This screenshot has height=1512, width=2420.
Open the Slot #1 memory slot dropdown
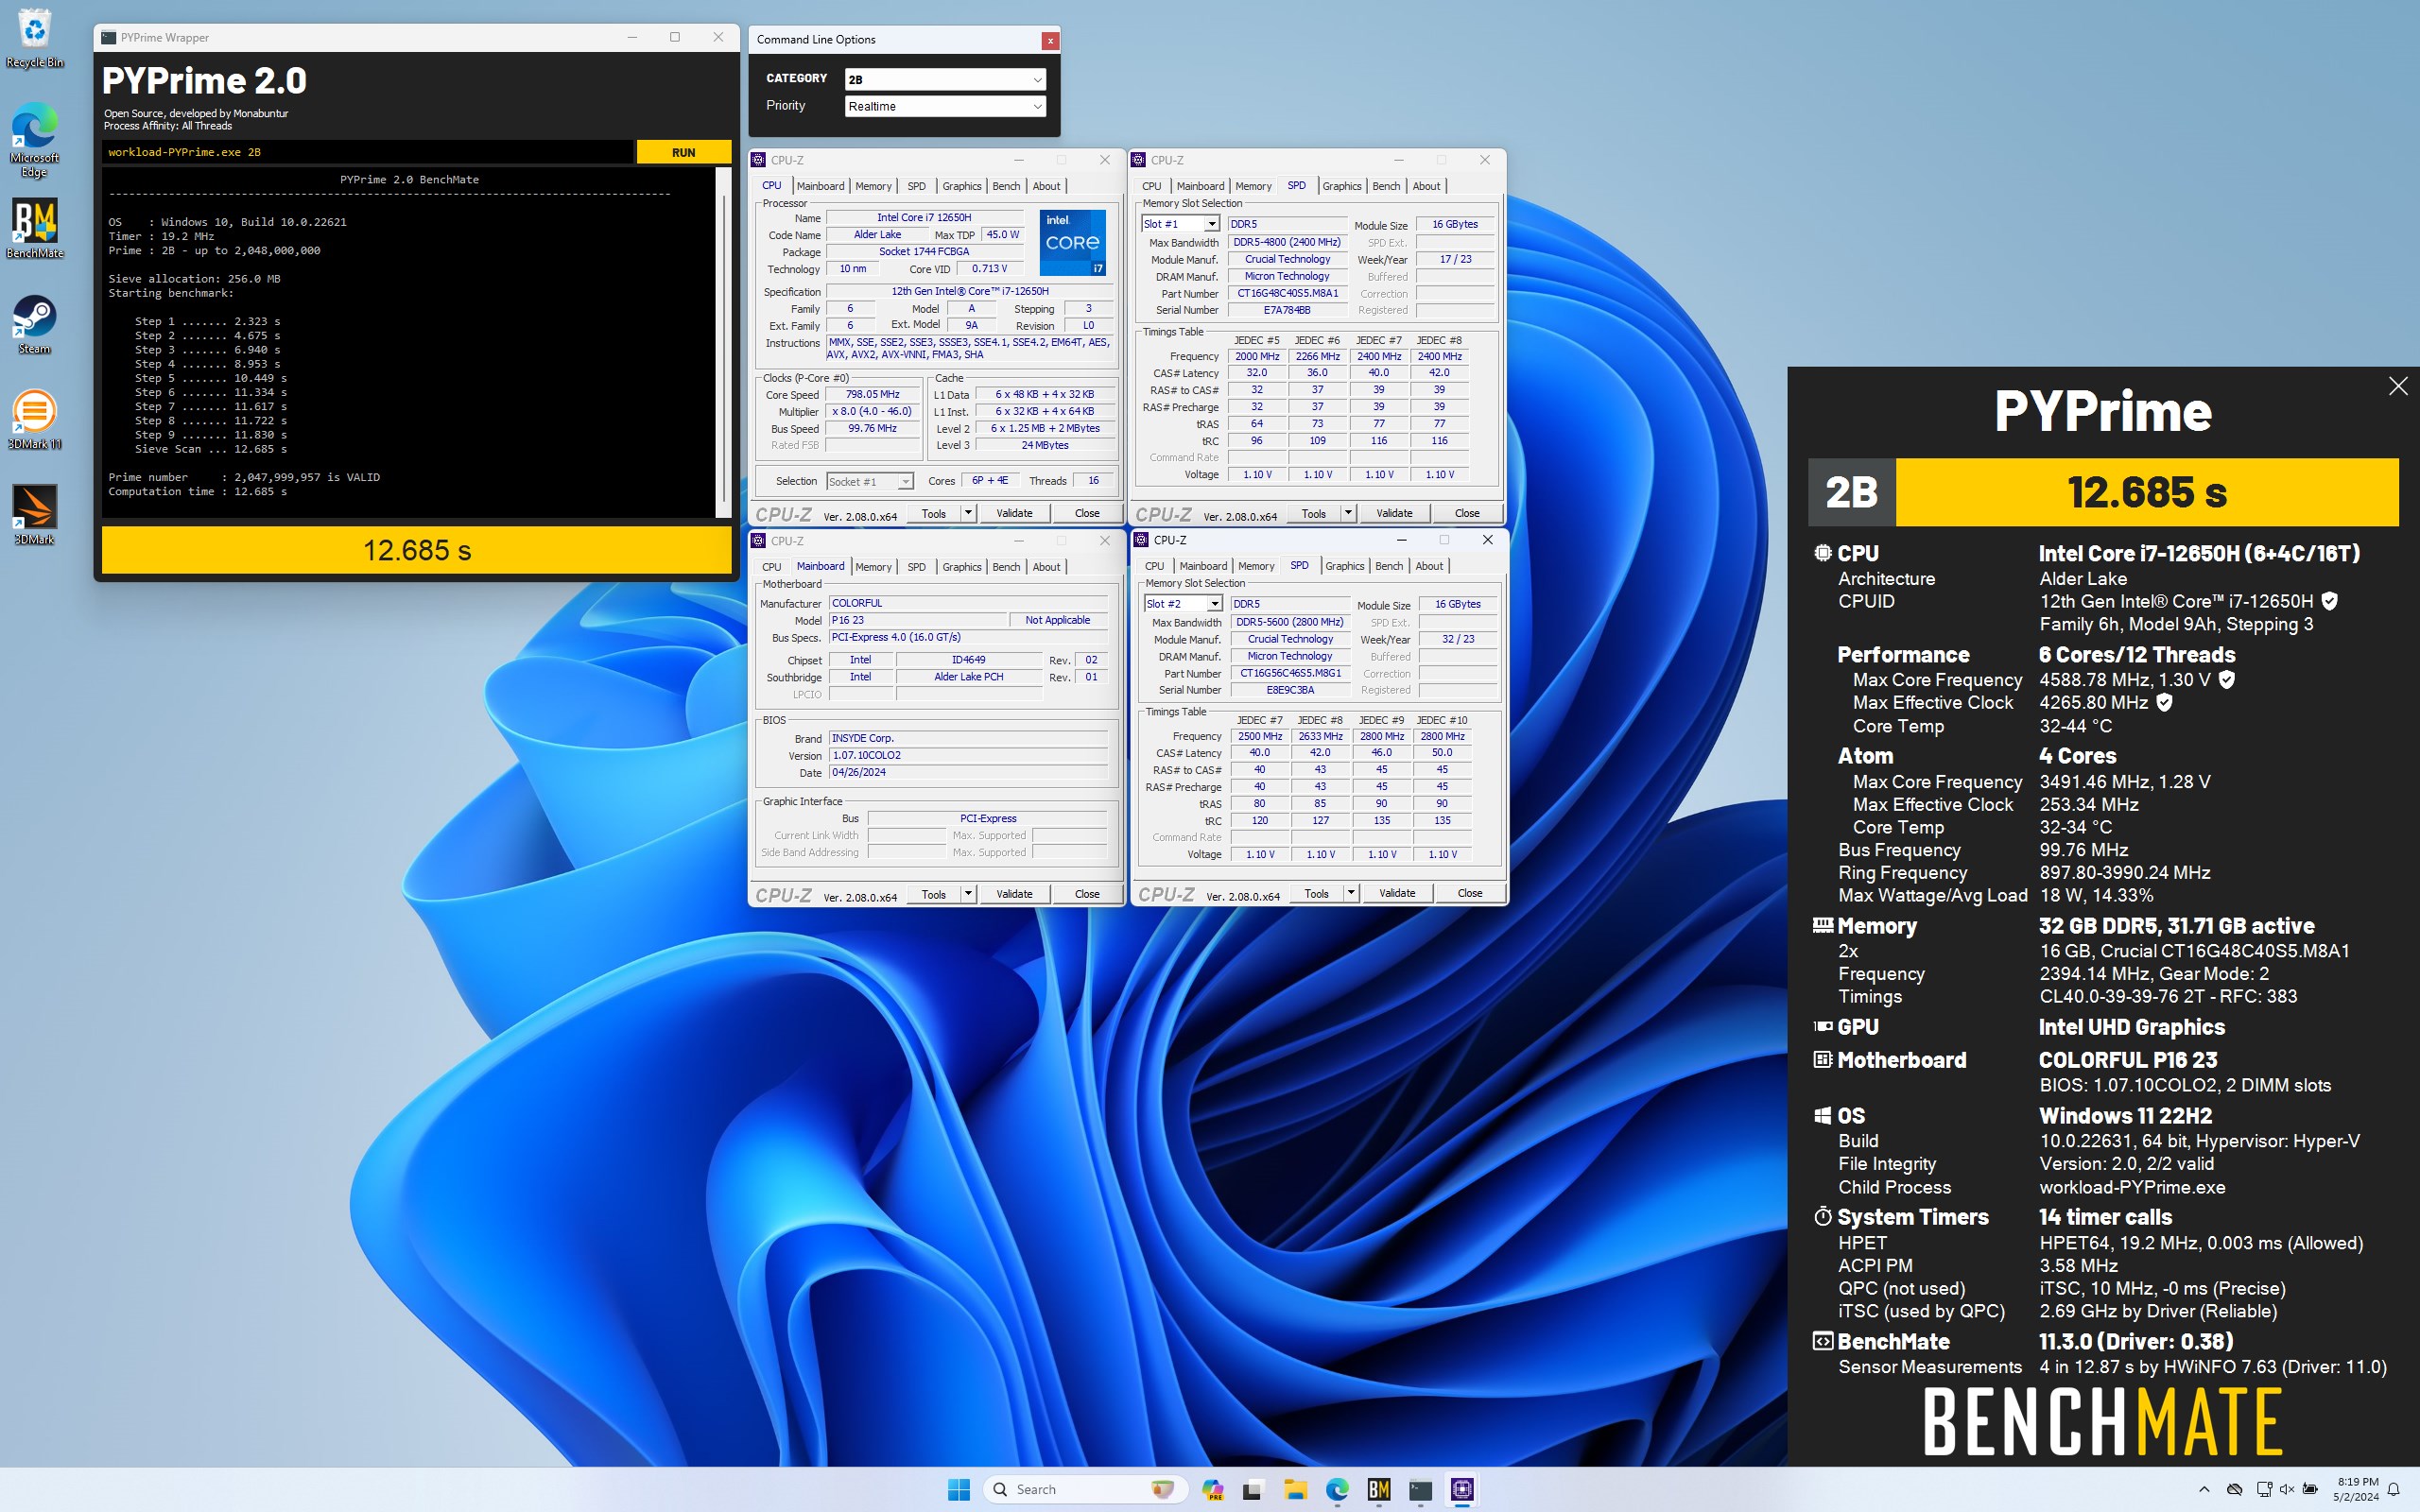point(1180,224)
